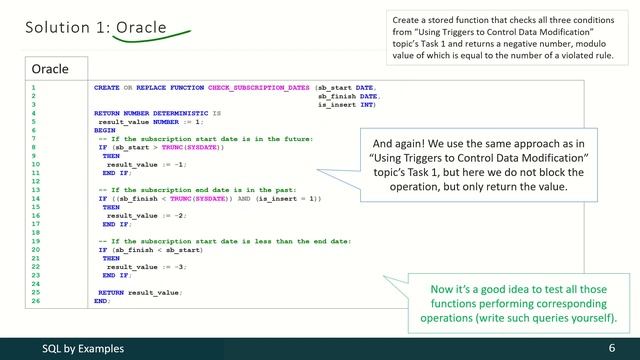
Task: Click the "sb_finish DATE," parameter line
Action: click(x=349, y=96)
